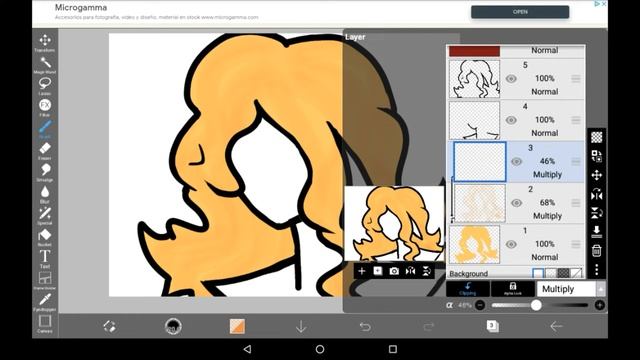Open the FX Filter tool
The height and width of the screenshot is (360, 640).
(45, 107)
